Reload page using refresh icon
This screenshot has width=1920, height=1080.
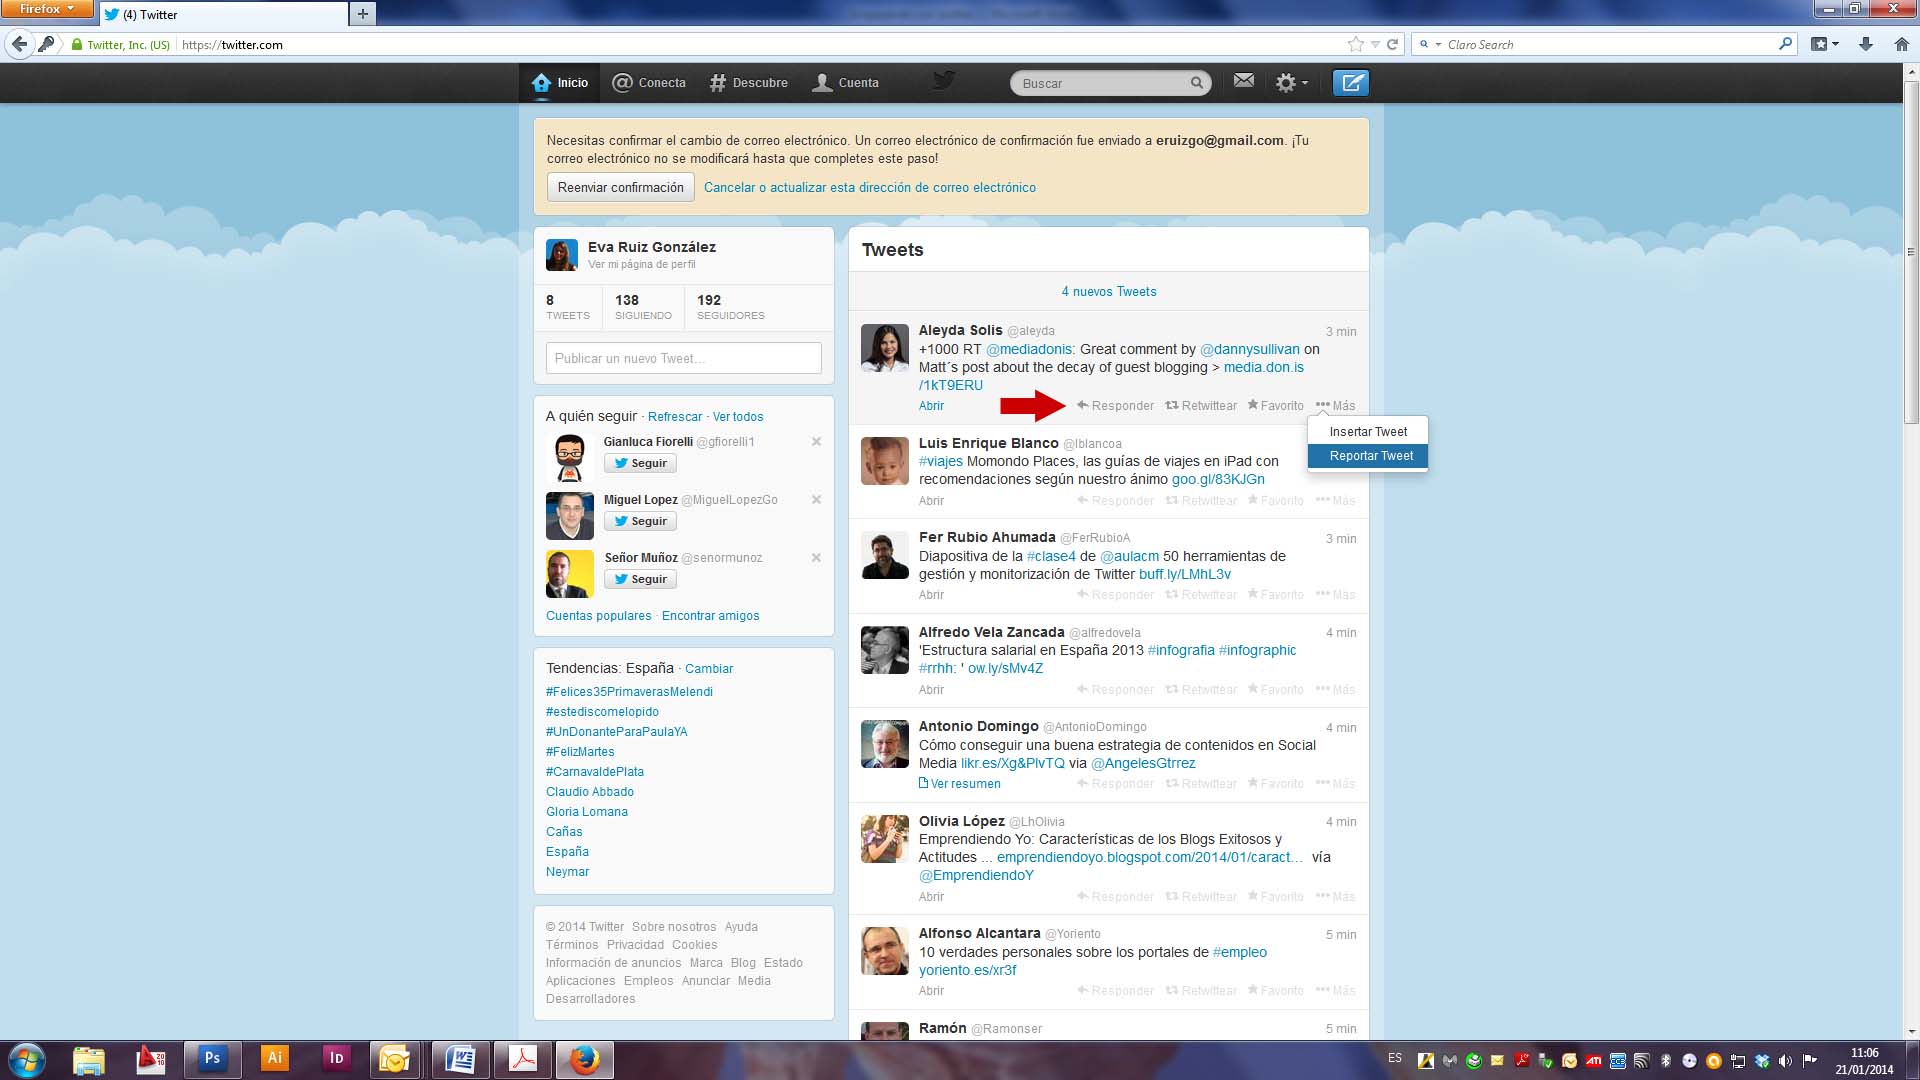(1392, 44)
